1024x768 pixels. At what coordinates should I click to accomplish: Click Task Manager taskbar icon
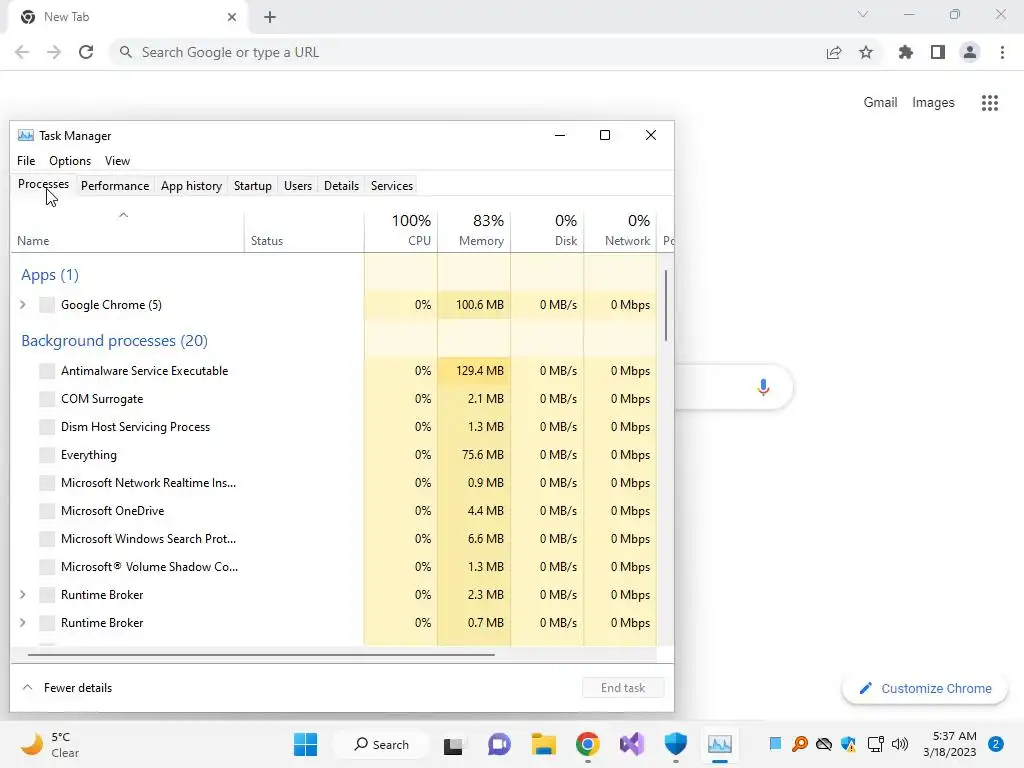(x=720, y=744)
